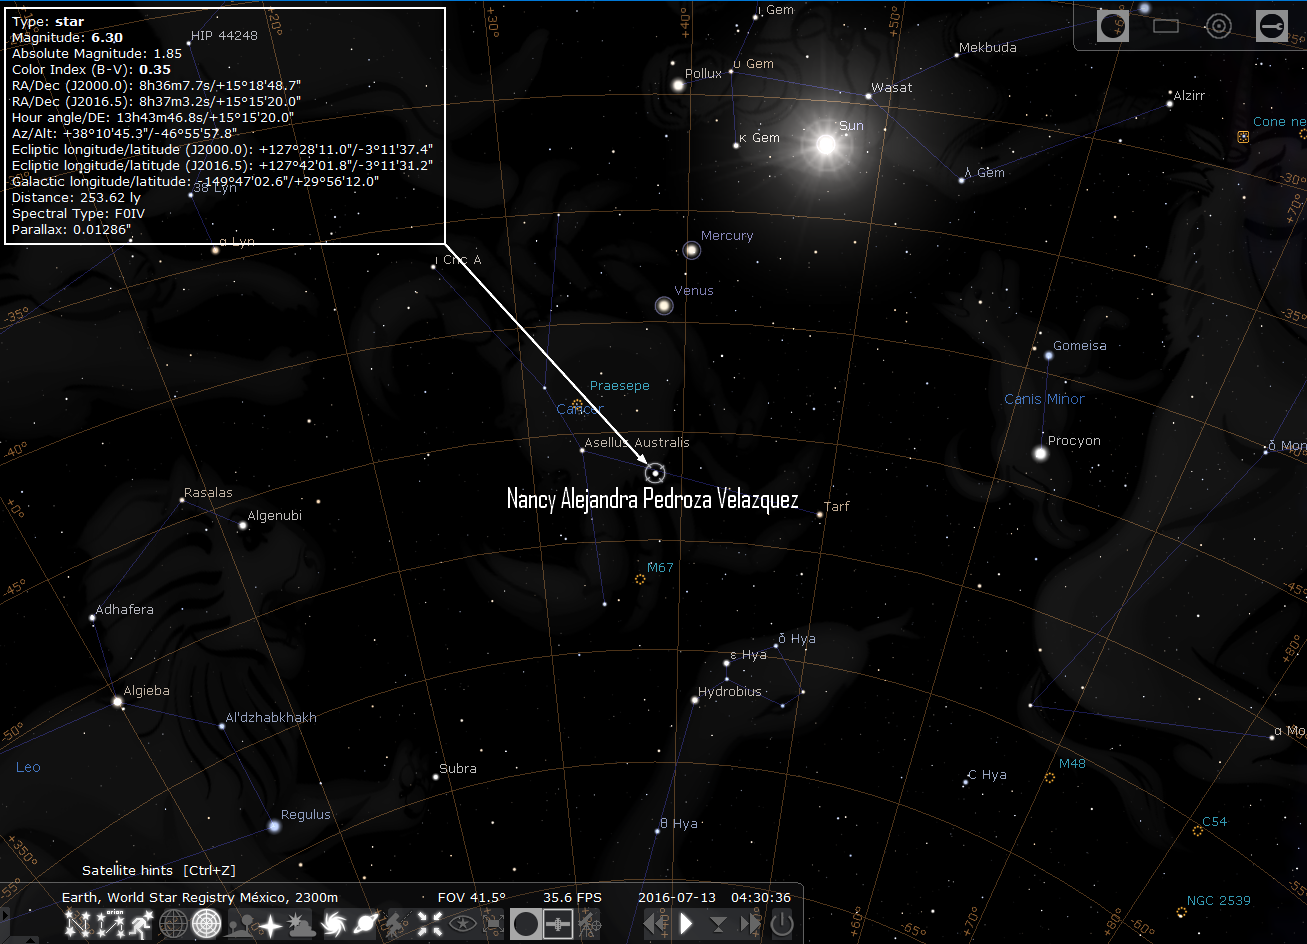
Task: Show deep-sky objects galaxy icon
Action: coord(334,924)
